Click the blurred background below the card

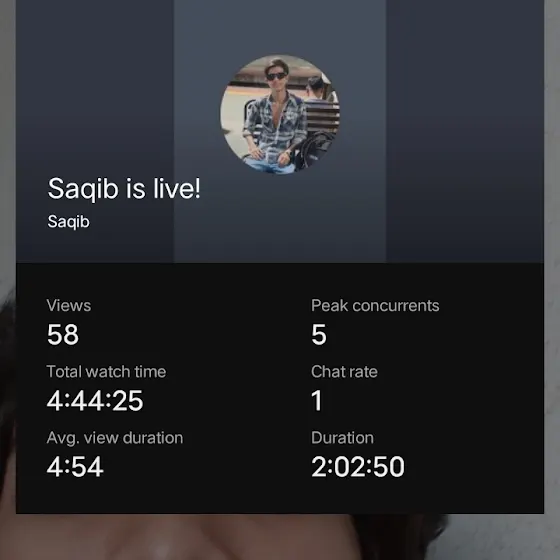tap(280, 537)
